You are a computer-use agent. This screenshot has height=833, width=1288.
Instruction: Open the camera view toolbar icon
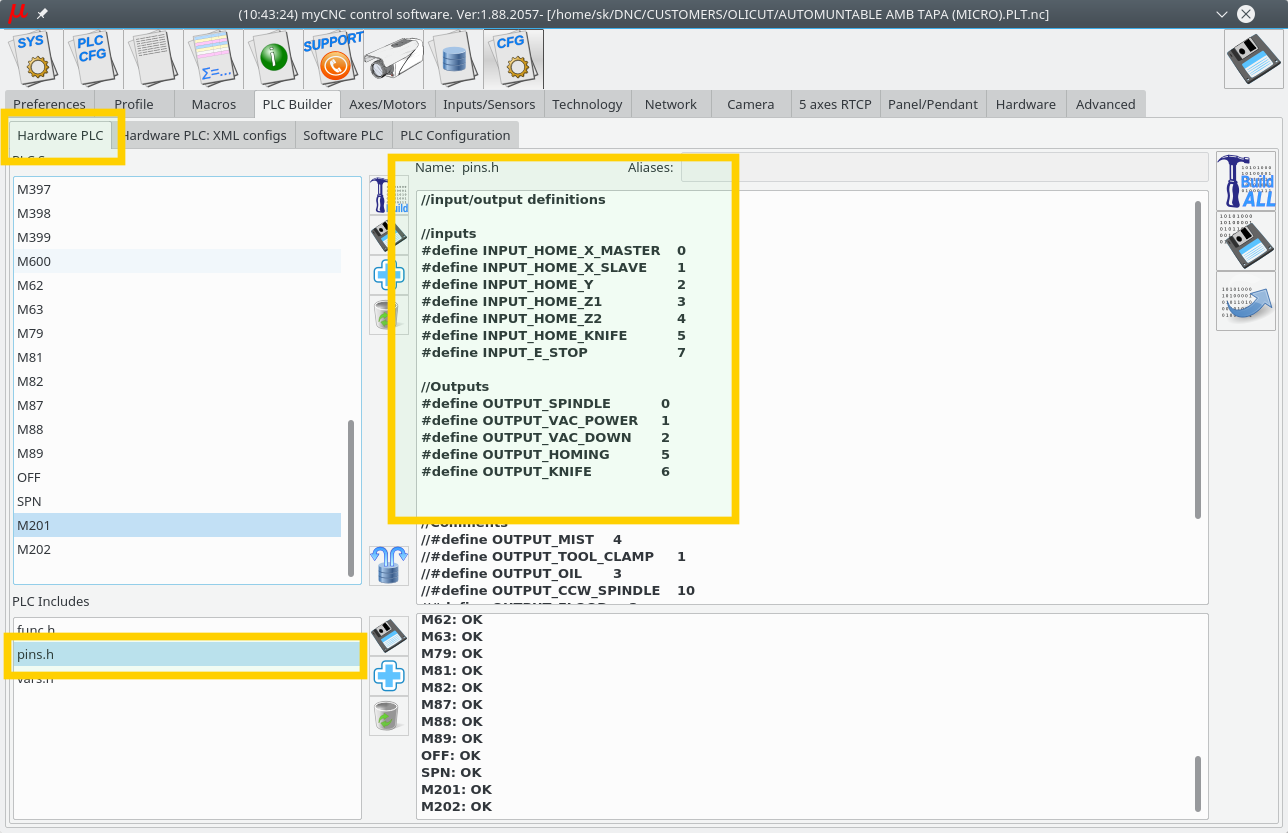coord(393,59)
